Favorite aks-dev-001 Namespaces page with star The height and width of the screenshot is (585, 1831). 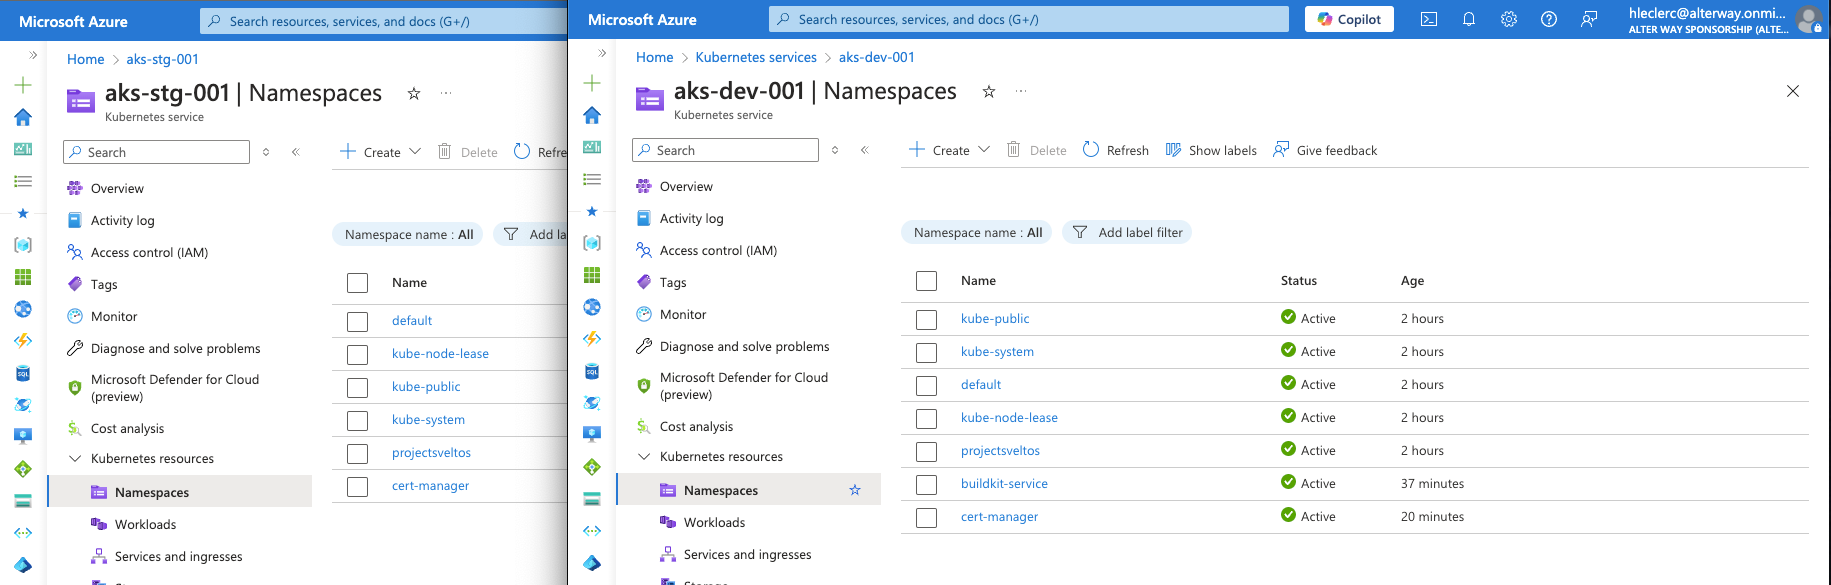point(989,91)
